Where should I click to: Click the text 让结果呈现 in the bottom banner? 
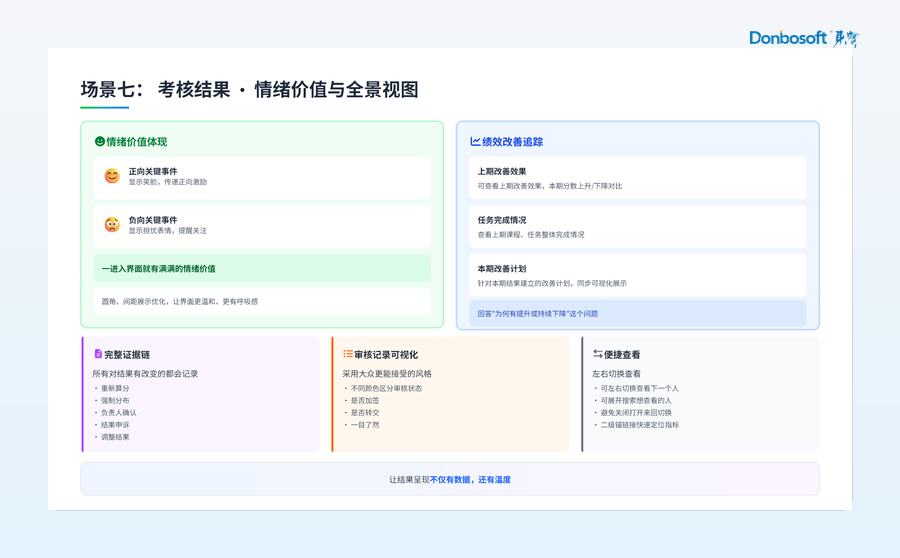tap(409, 479)
